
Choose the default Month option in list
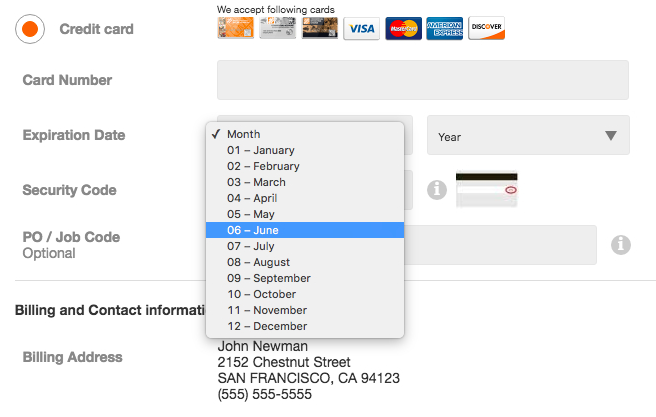[x=243, y=134]
